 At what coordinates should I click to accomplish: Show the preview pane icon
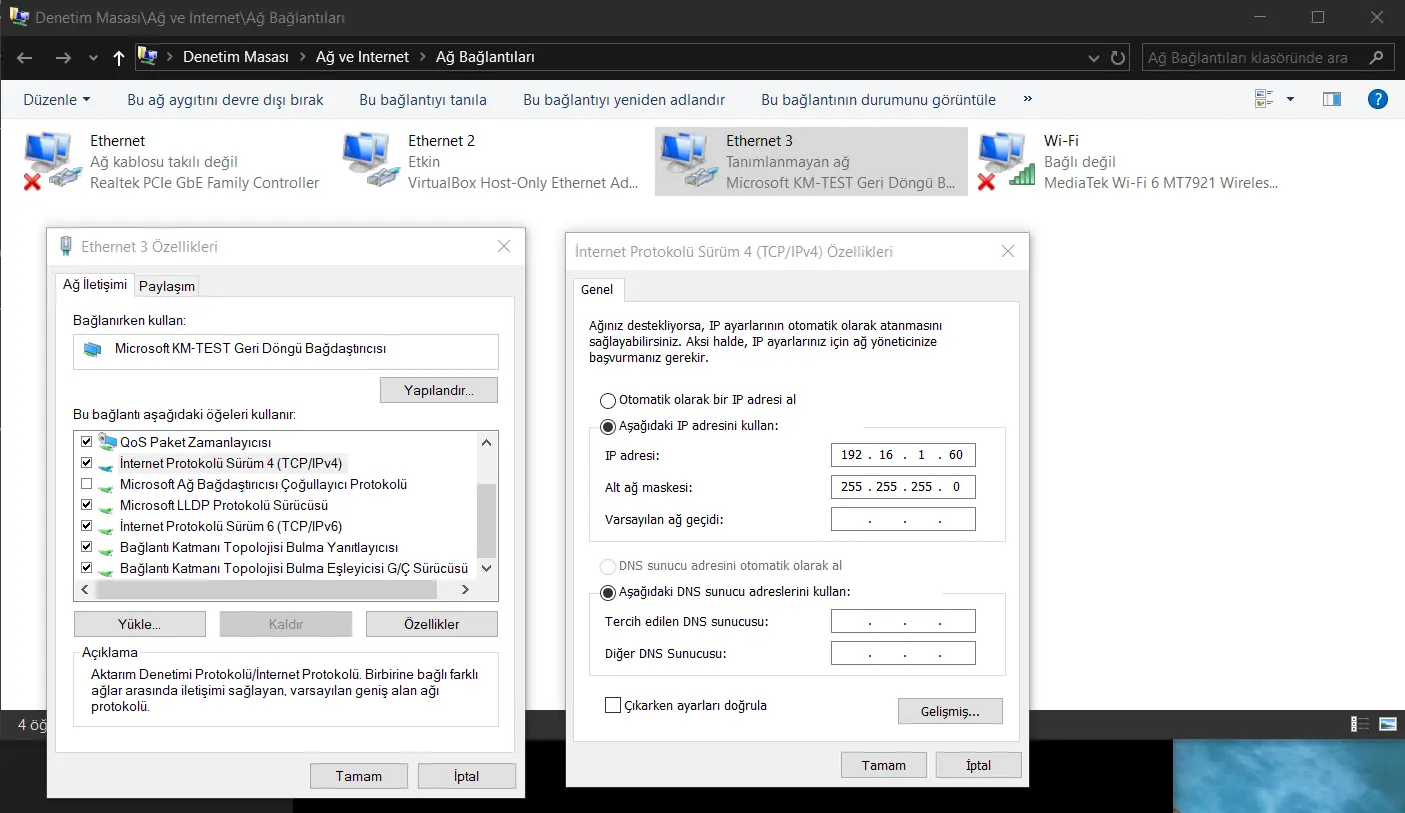[x=1331, y=98]
